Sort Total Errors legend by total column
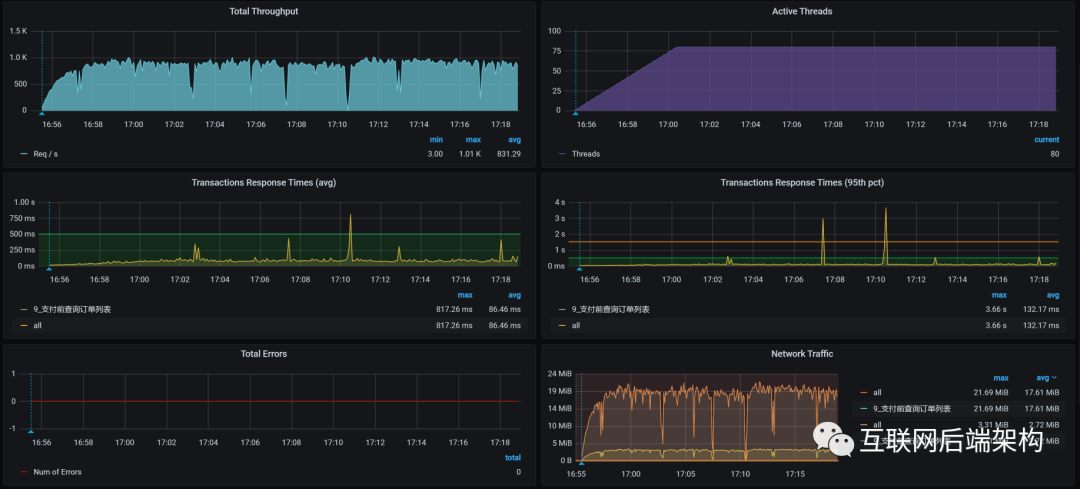Image resolution: width=1080 pixels, height=489 pixels. coord(512,457)
